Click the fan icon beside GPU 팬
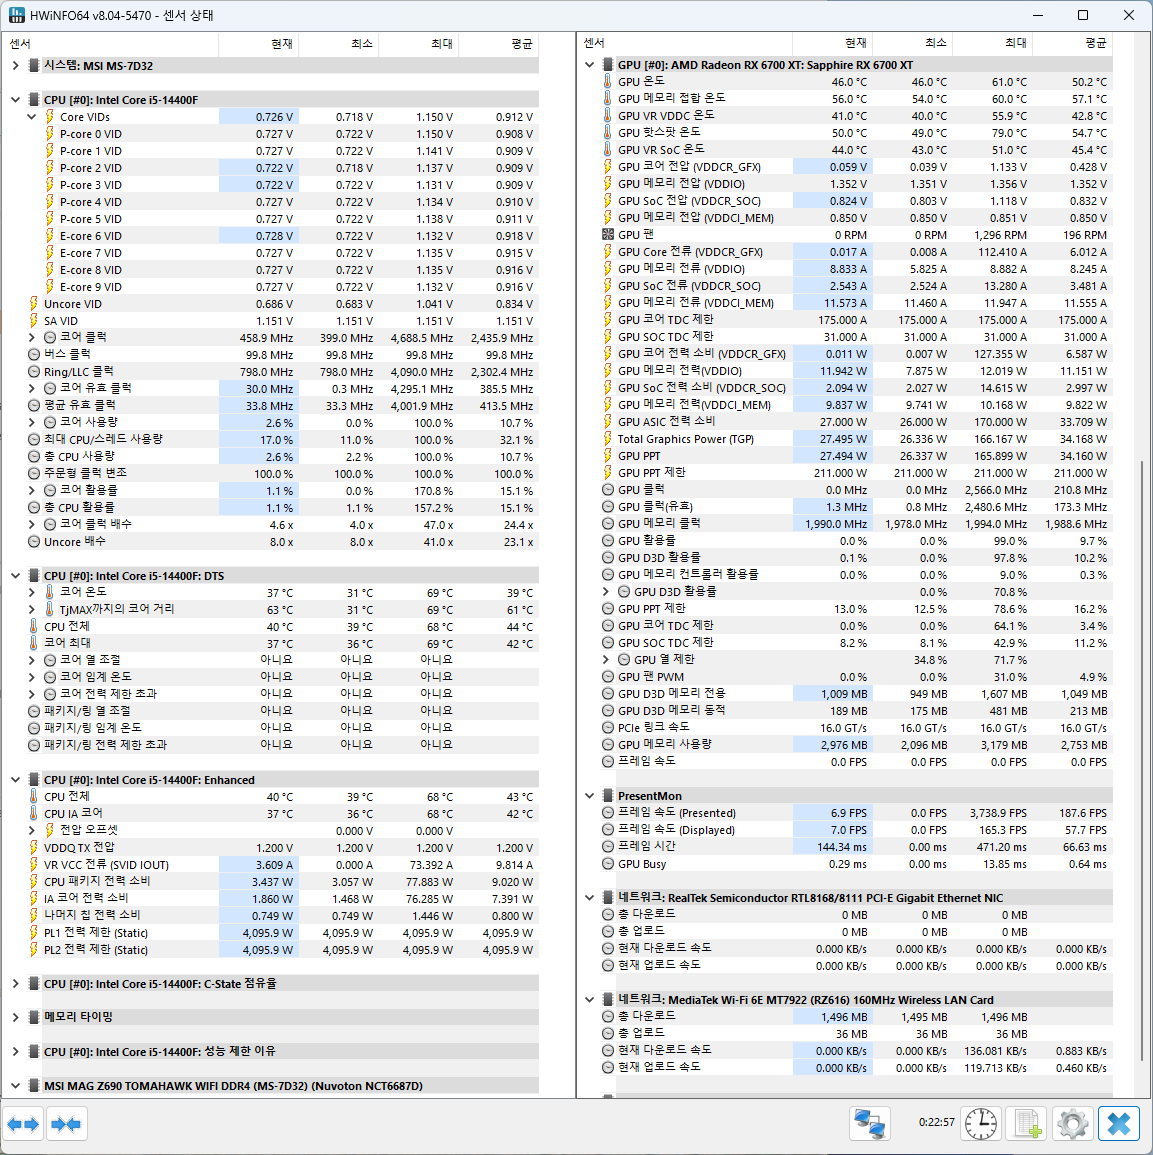Viewport: 1153px width, 1155px height. click(x=608, y=234)
